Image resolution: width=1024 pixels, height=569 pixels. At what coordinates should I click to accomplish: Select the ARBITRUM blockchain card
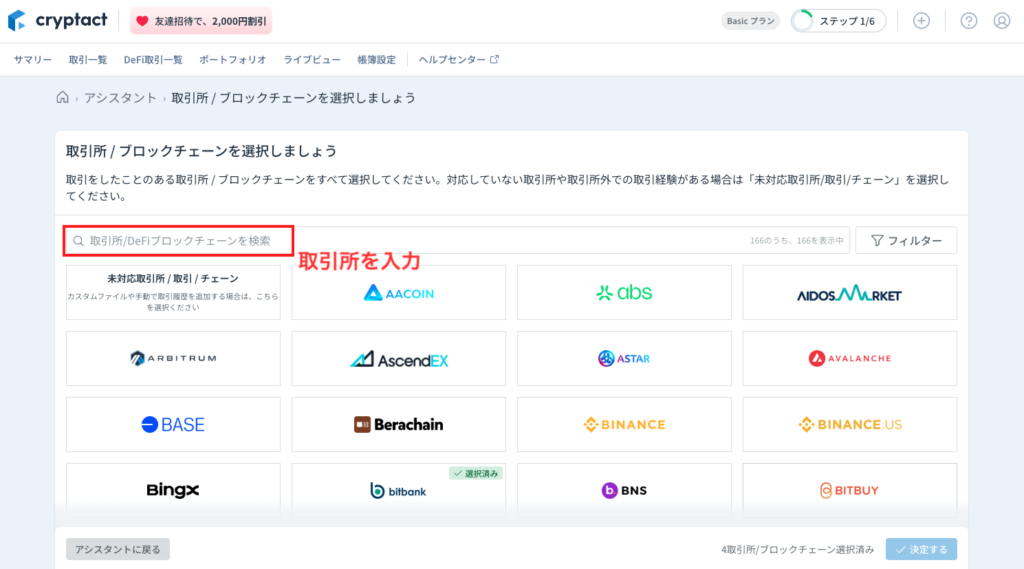[x=173, y=358]
